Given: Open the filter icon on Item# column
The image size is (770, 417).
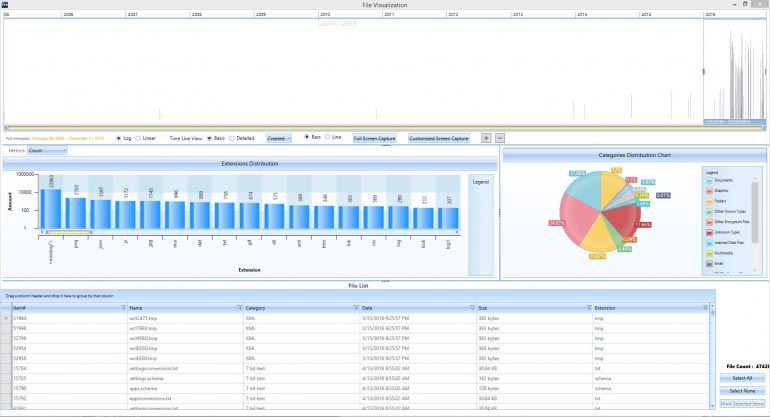Looking at the screenshot, I should 123,307.
